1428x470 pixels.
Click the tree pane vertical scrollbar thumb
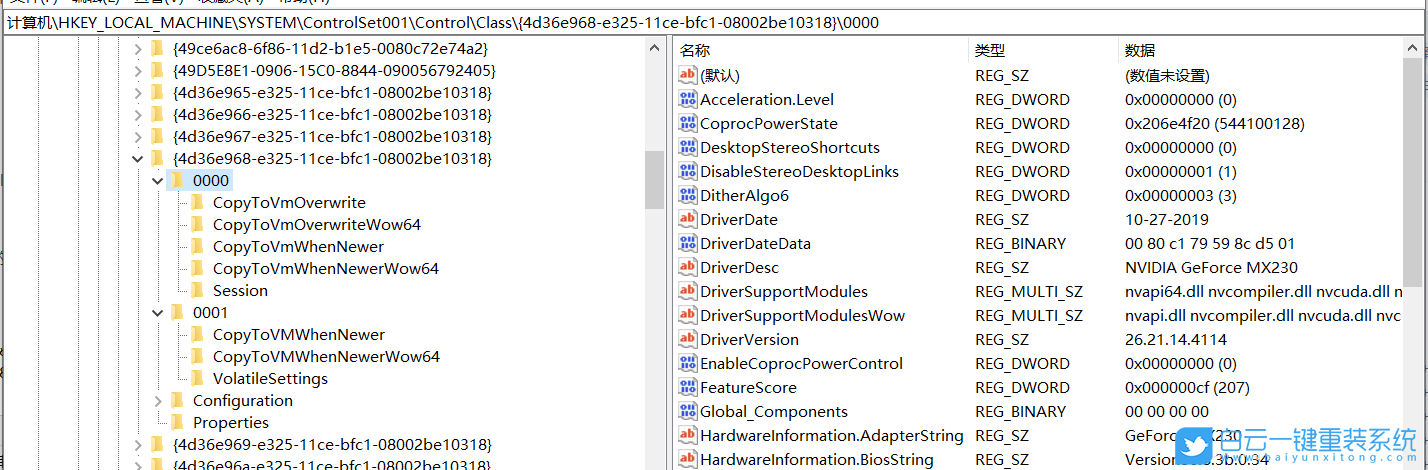click(655, 180)
